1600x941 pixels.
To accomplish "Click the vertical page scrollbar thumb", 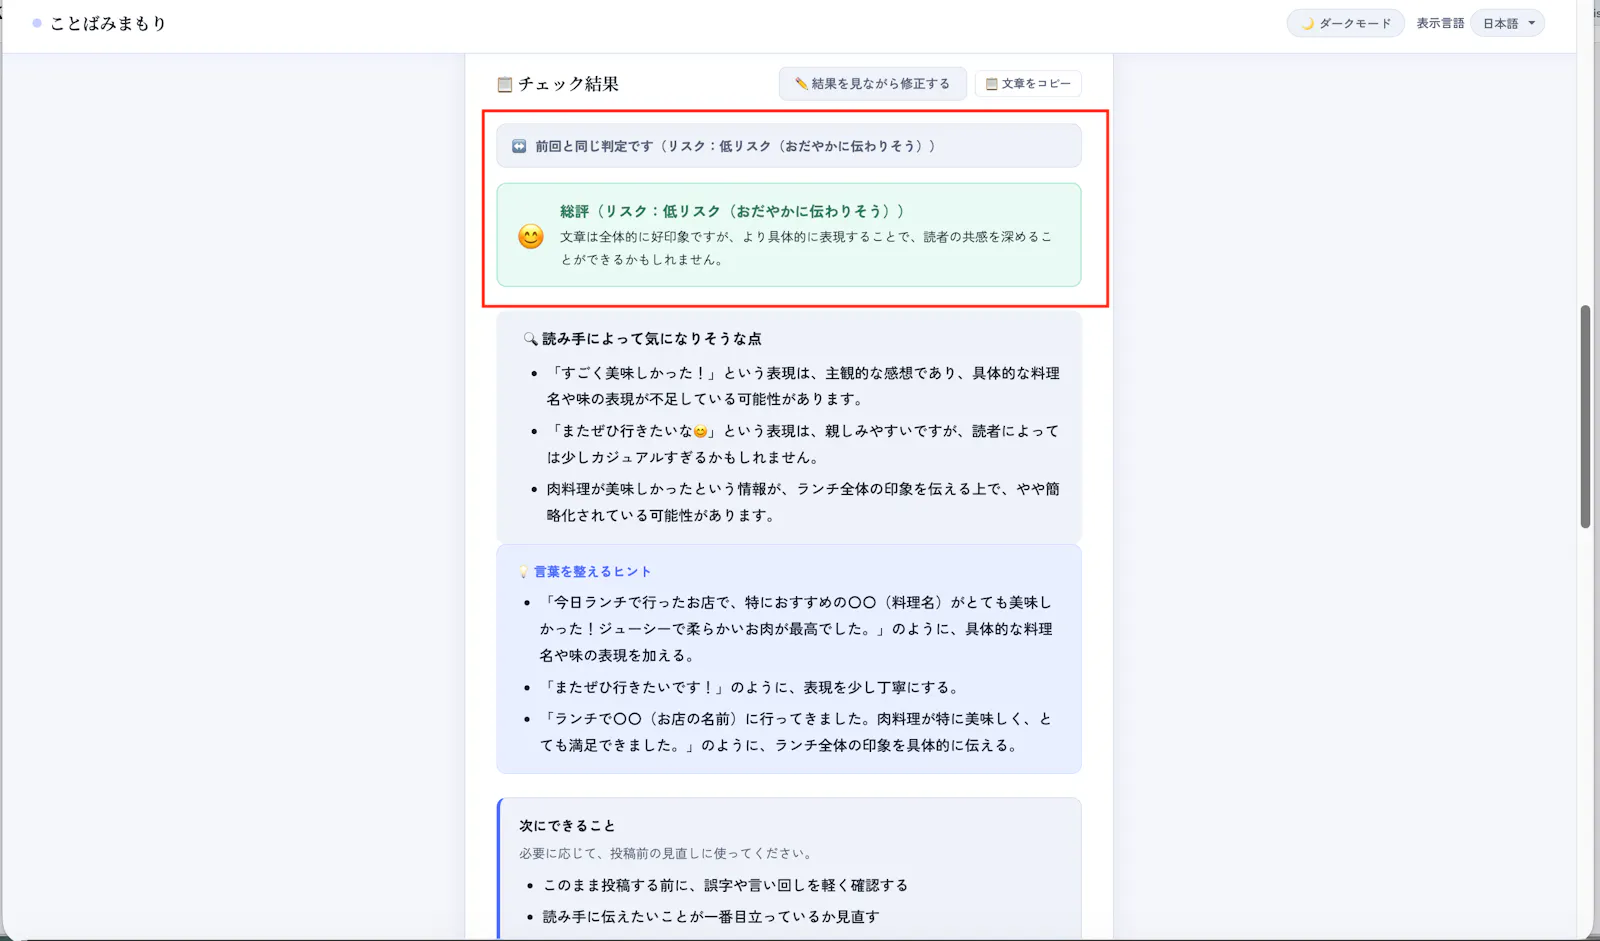I will tap(1585, 416).
